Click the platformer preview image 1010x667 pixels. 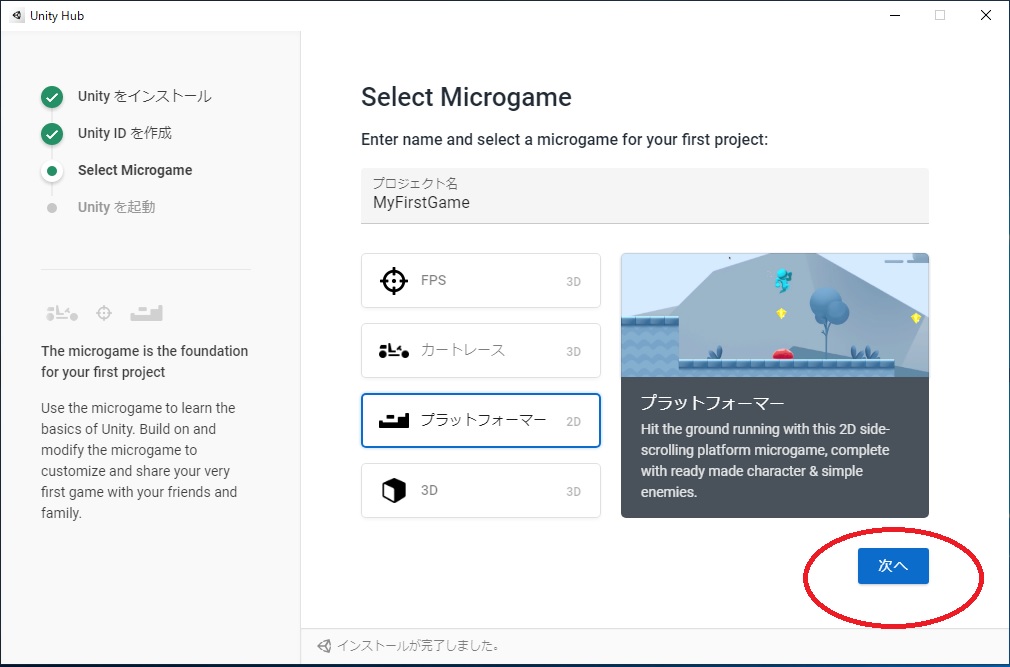coord(775,315)
